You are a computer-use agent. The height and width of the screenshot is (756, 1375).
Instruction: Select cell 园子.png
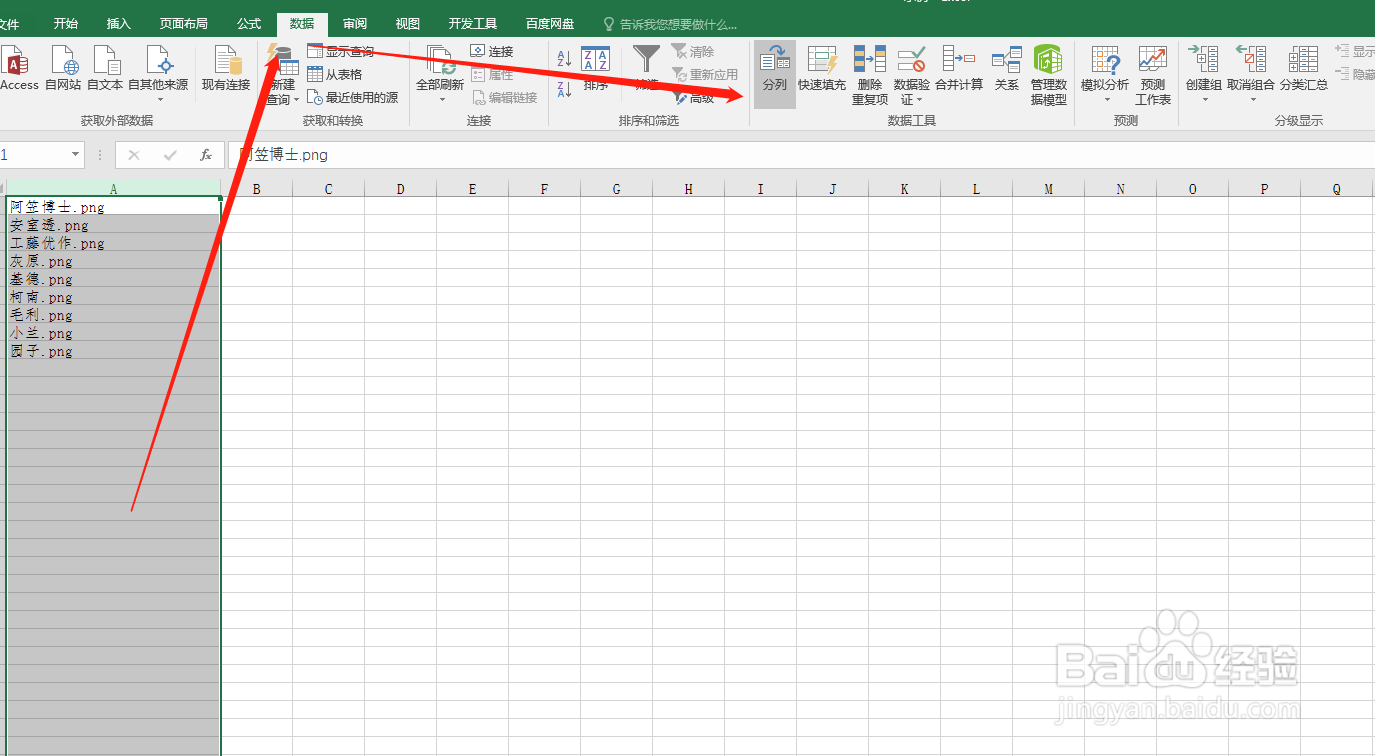pos(114,351)
